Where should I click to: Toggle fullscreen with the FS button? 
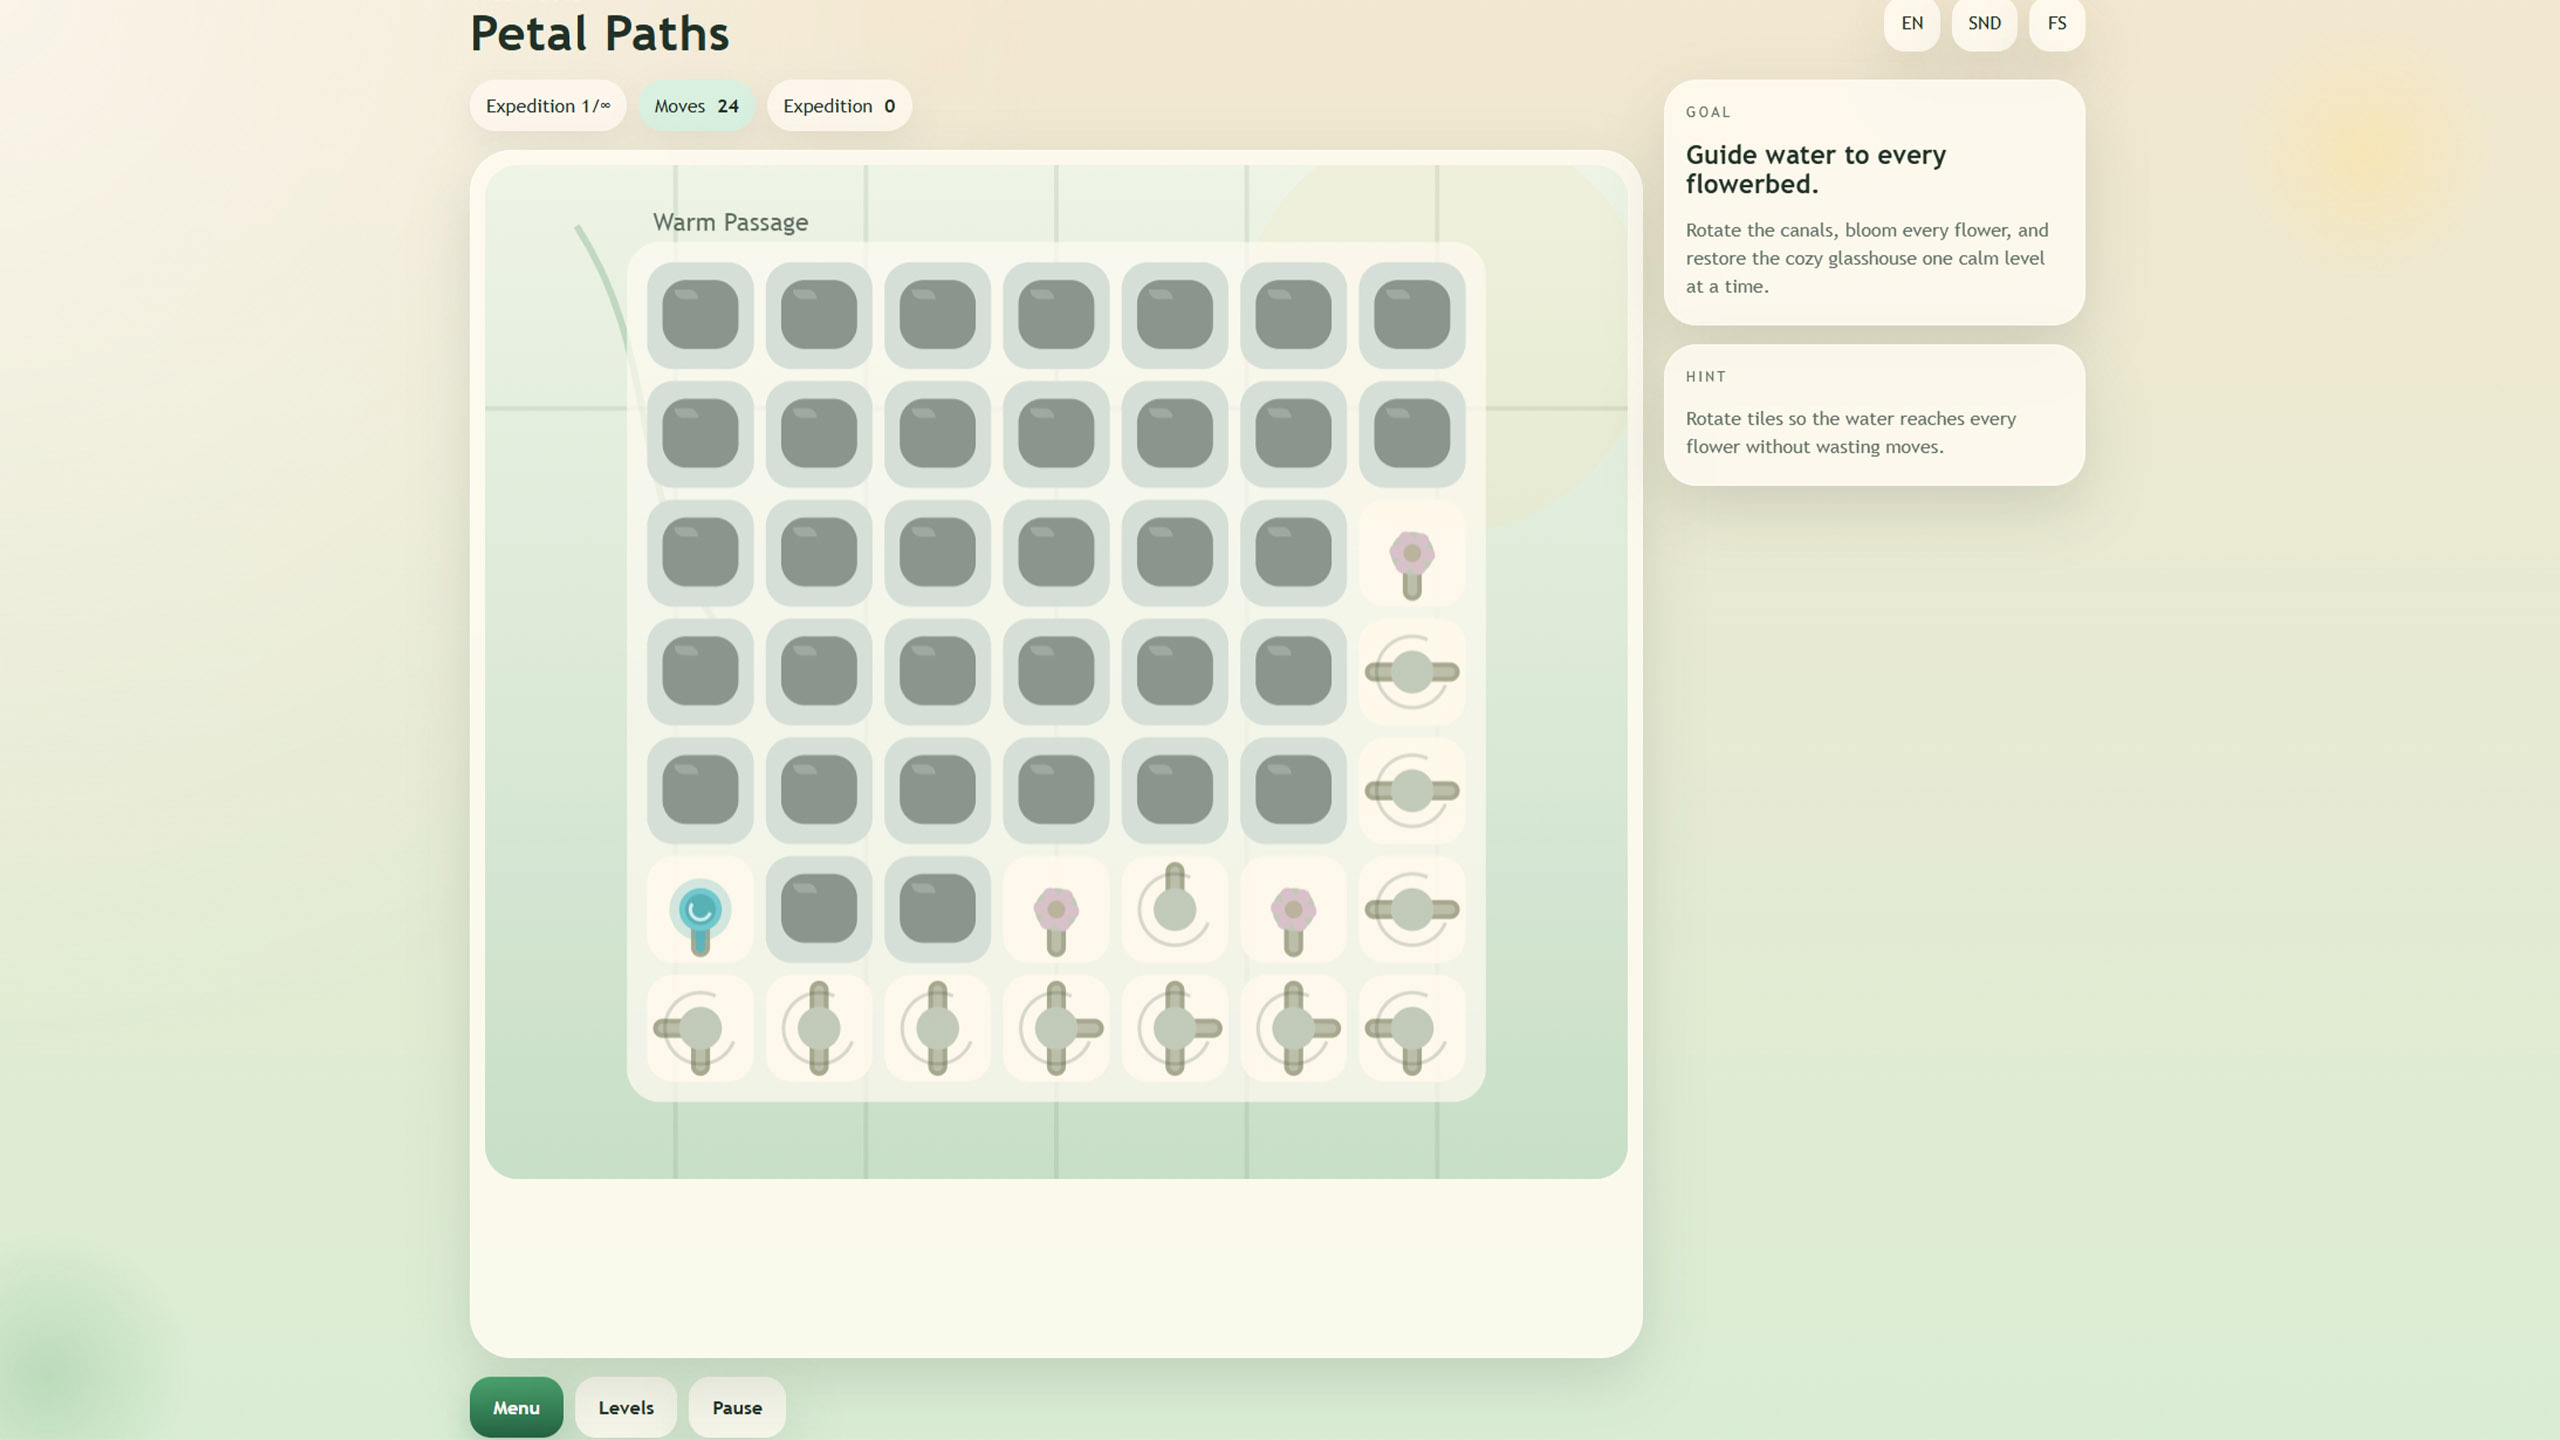tap(2057, 23)
